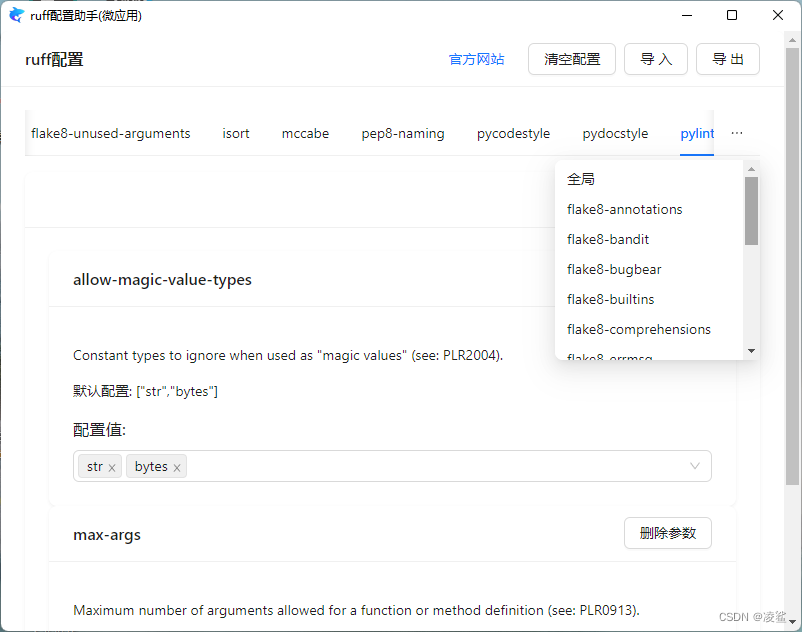Click the allow-magic-value-types heading

pyautogui.click(x=162, y=280)
